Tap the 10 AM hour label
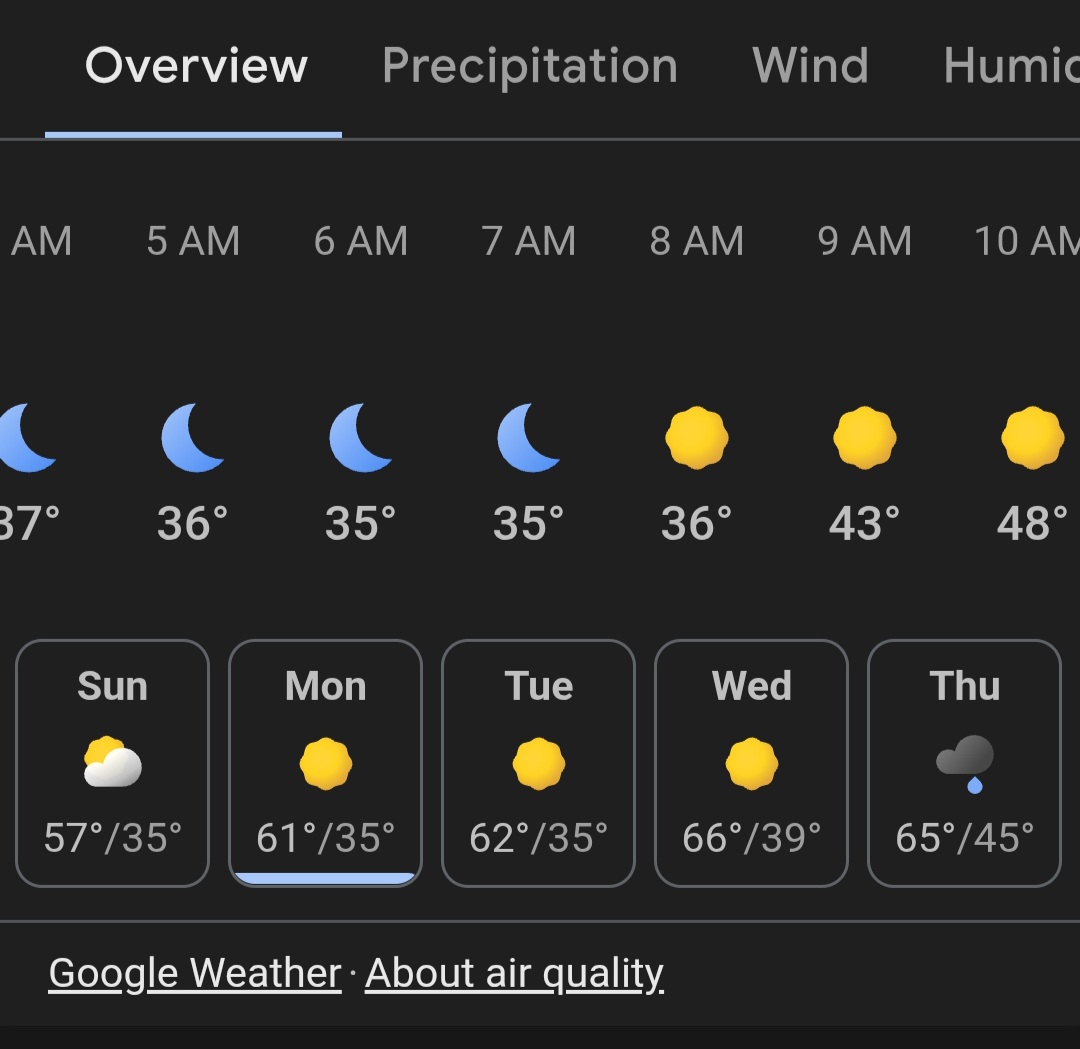The image size is (1080, 1049). pos(1026,242)
